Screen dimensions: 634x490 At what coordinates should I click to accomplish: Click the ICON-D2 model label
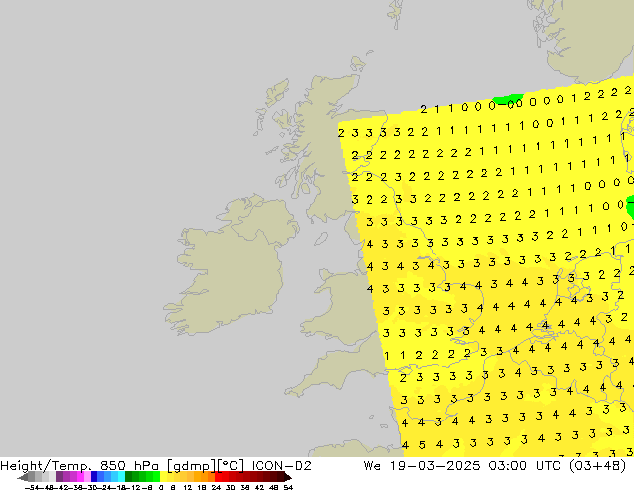[281, 466]
